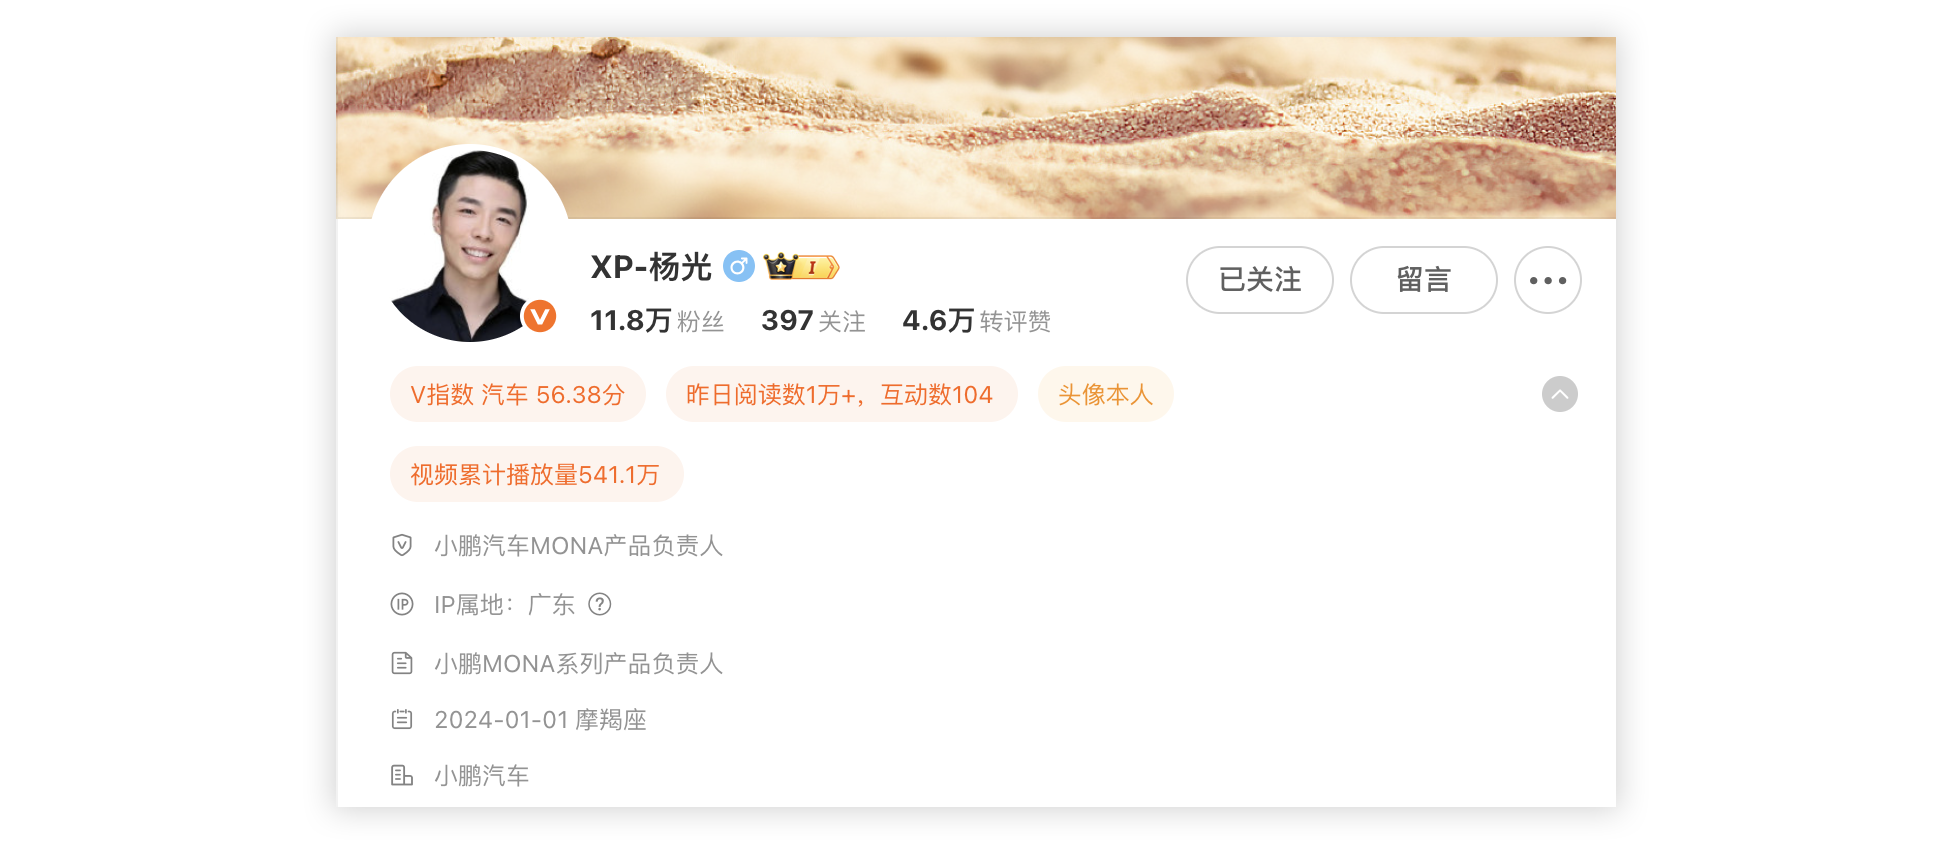Click the 昨日阅读数1万+ stats tag
Image resolution: width=1952 pixels, height=847 pixels.
pos(842,394)
